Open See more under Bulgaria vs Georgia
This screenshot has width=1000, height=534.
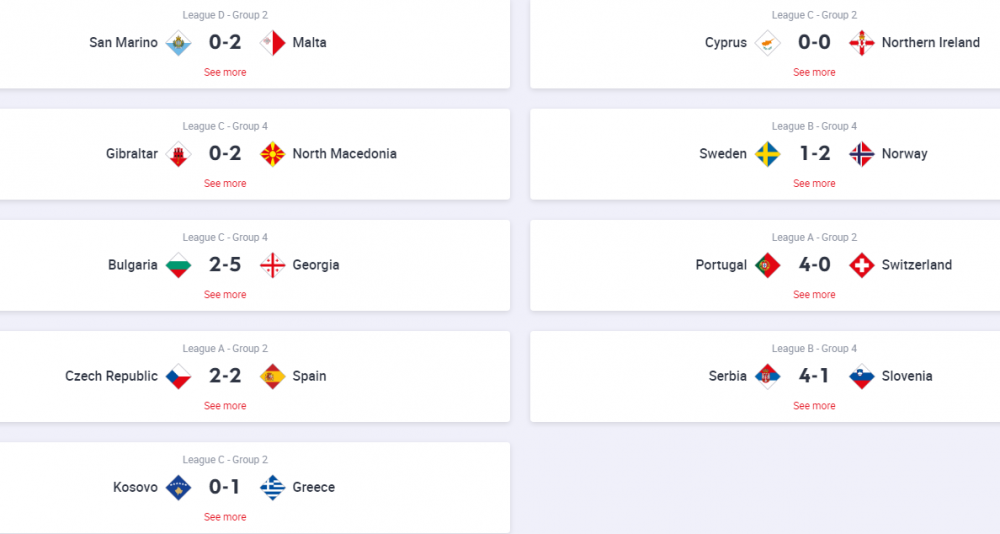(225, 294)
